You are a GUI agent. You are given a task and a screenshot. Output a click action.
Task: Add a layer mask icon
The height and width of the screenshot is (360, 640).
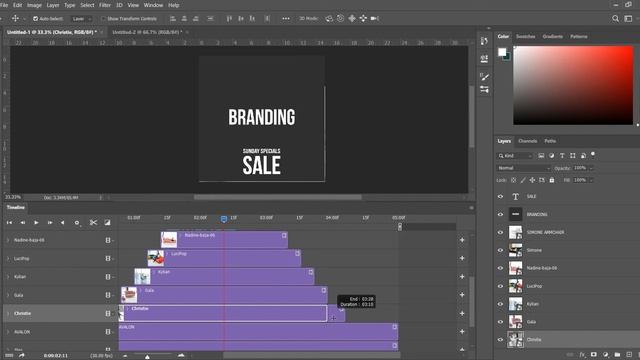[594, 355]
